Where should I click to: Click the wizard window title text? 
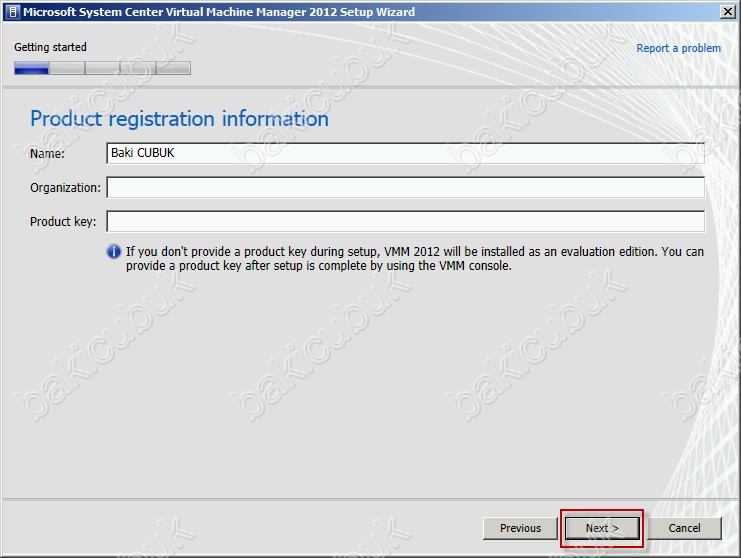tap(219, 12)
